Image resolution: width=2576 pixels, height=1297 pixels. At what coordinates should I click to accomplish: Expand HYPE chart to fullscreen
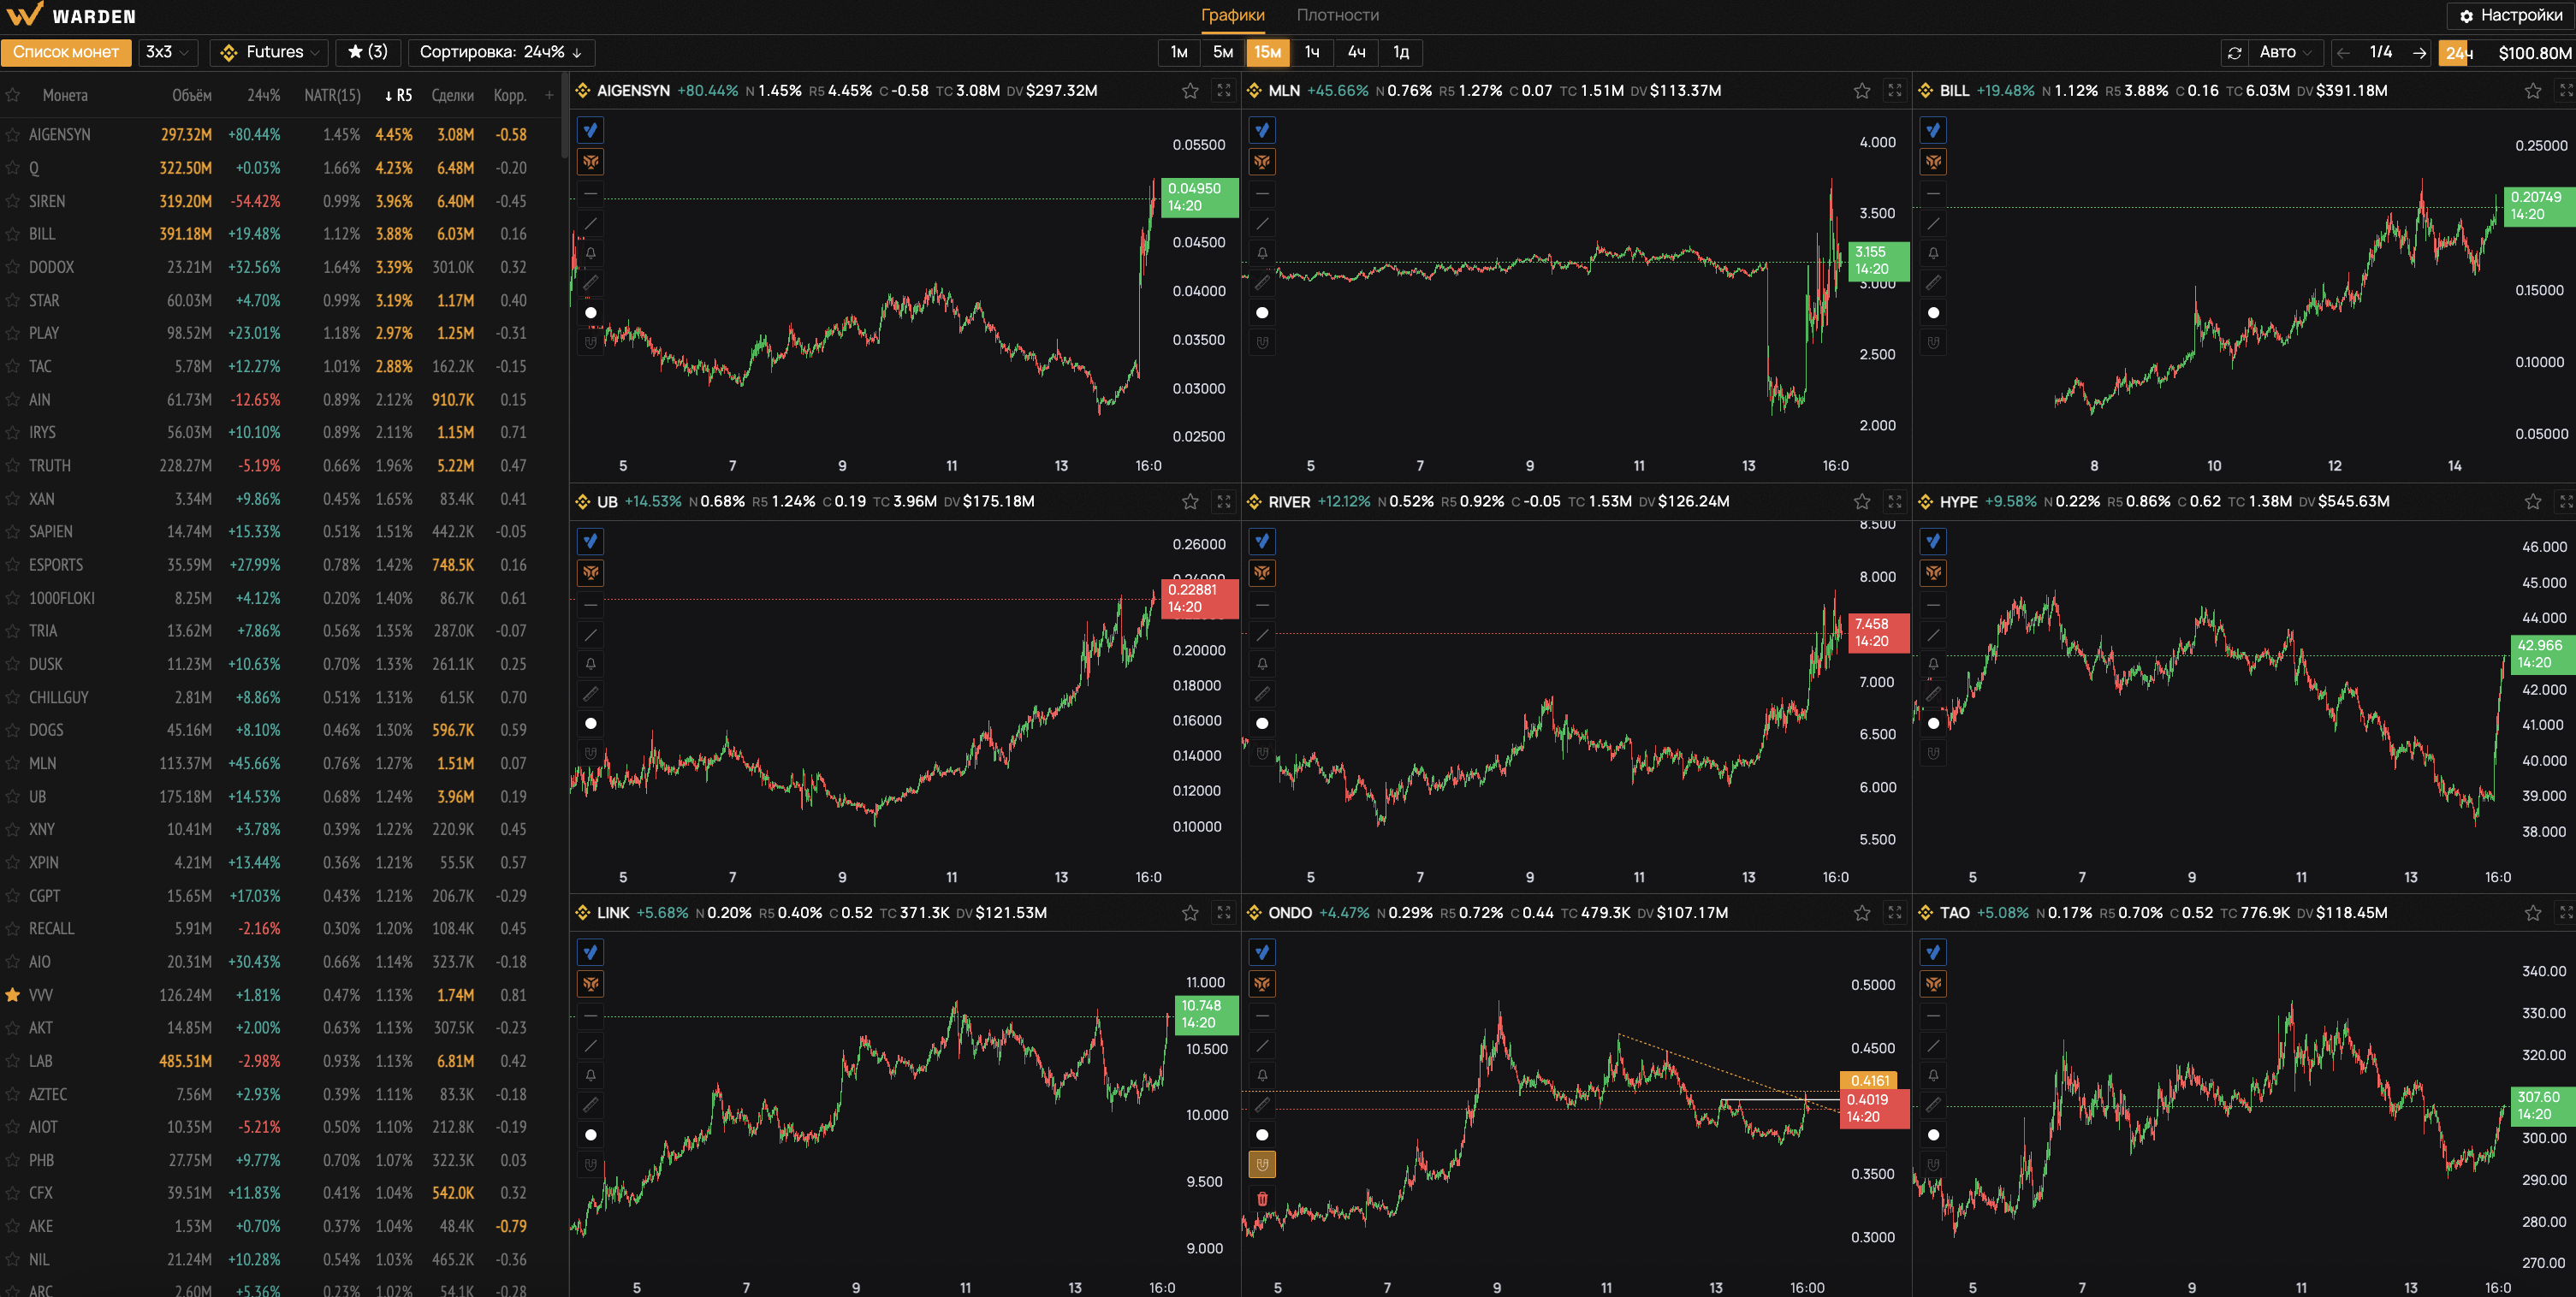[2566, 501]
